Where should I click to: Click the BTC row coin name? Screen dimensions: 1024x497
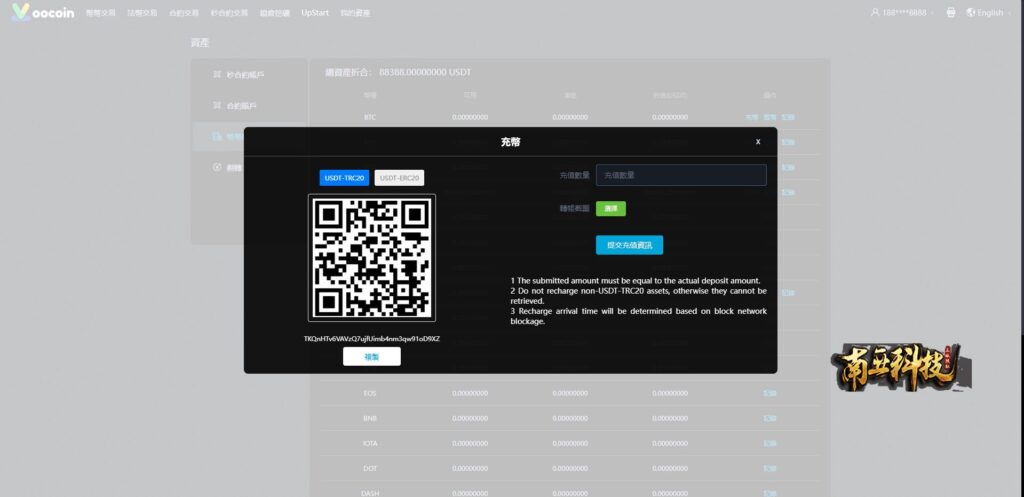[370, 118]
